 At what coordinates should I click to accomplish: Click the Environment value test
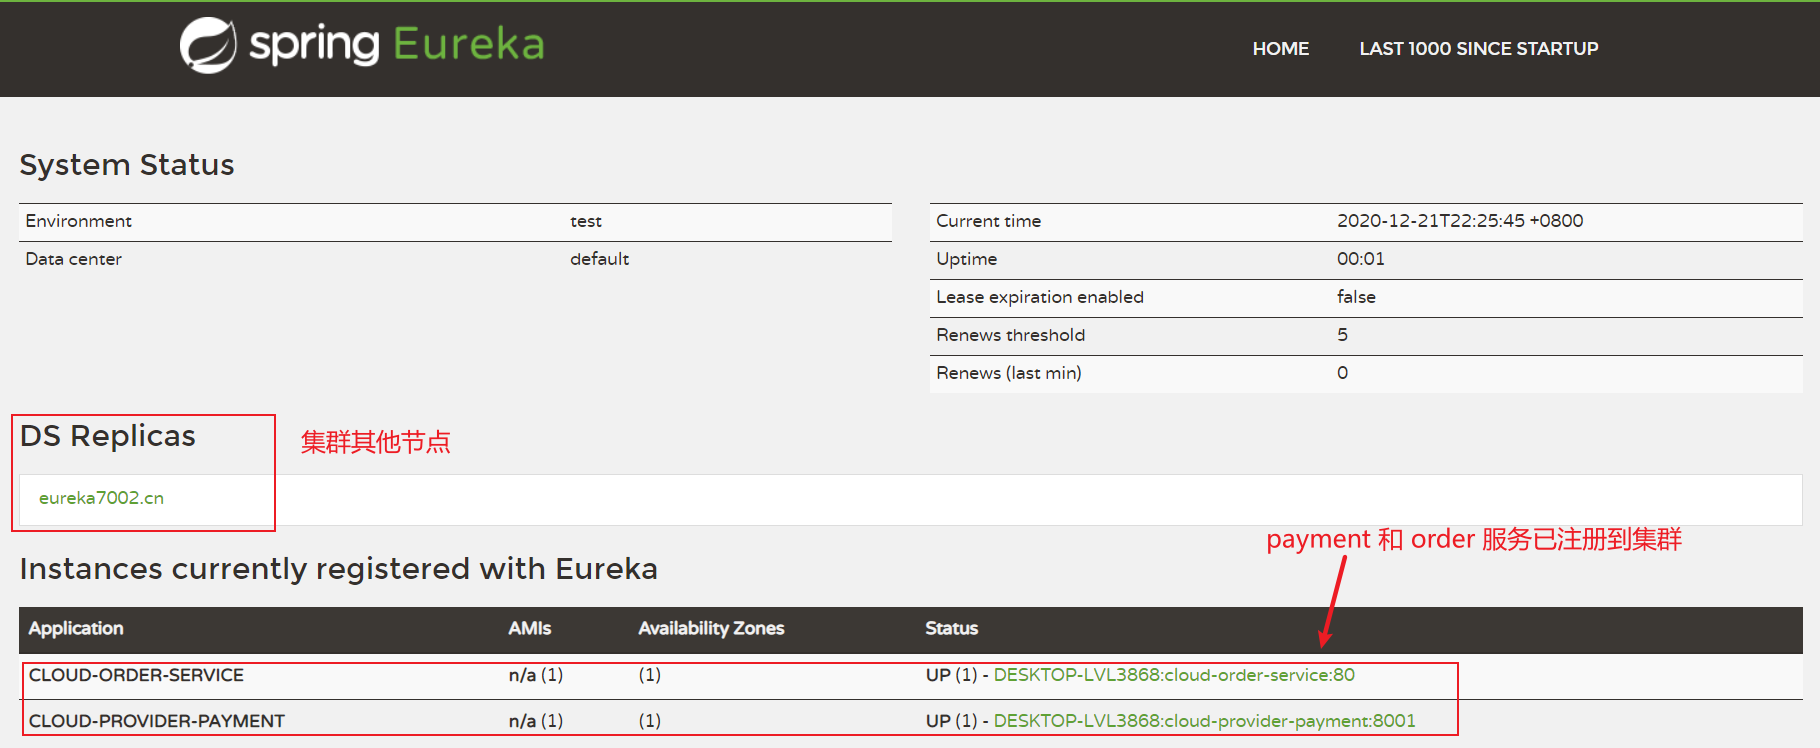coord(586,221)
